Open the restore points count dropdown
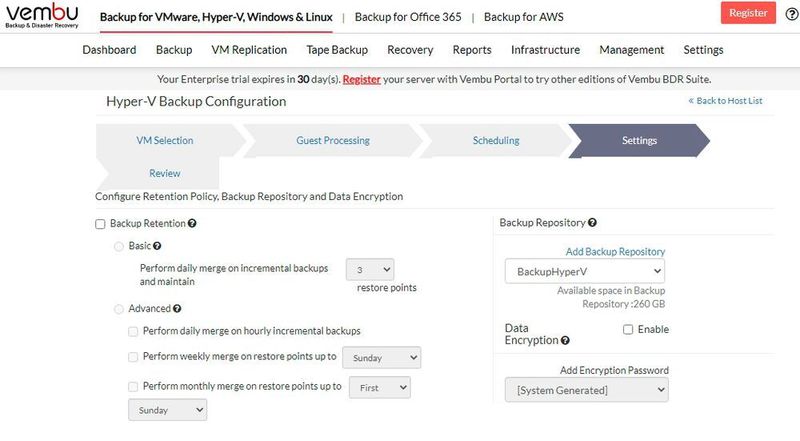Viewport: 800px width, 441px height. click(x=370, y=269)
